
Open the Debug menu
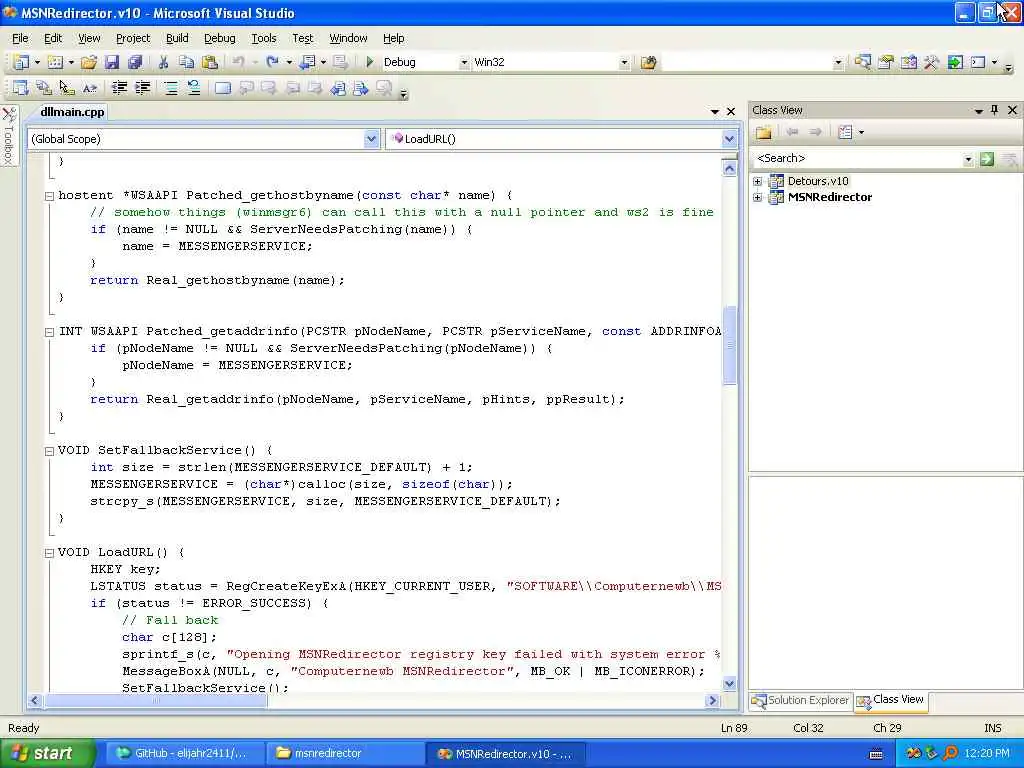coord(219,39)
